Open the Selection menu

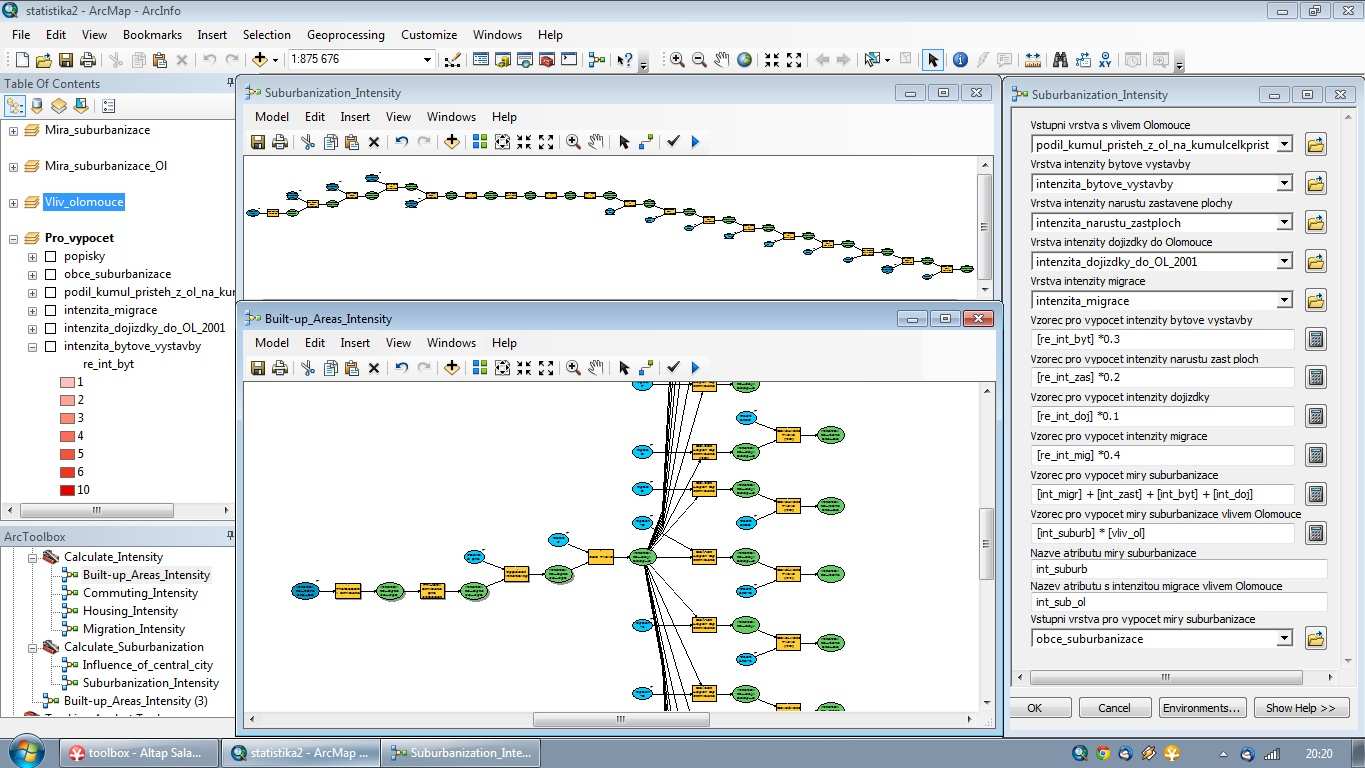click(x=267, y=34)
